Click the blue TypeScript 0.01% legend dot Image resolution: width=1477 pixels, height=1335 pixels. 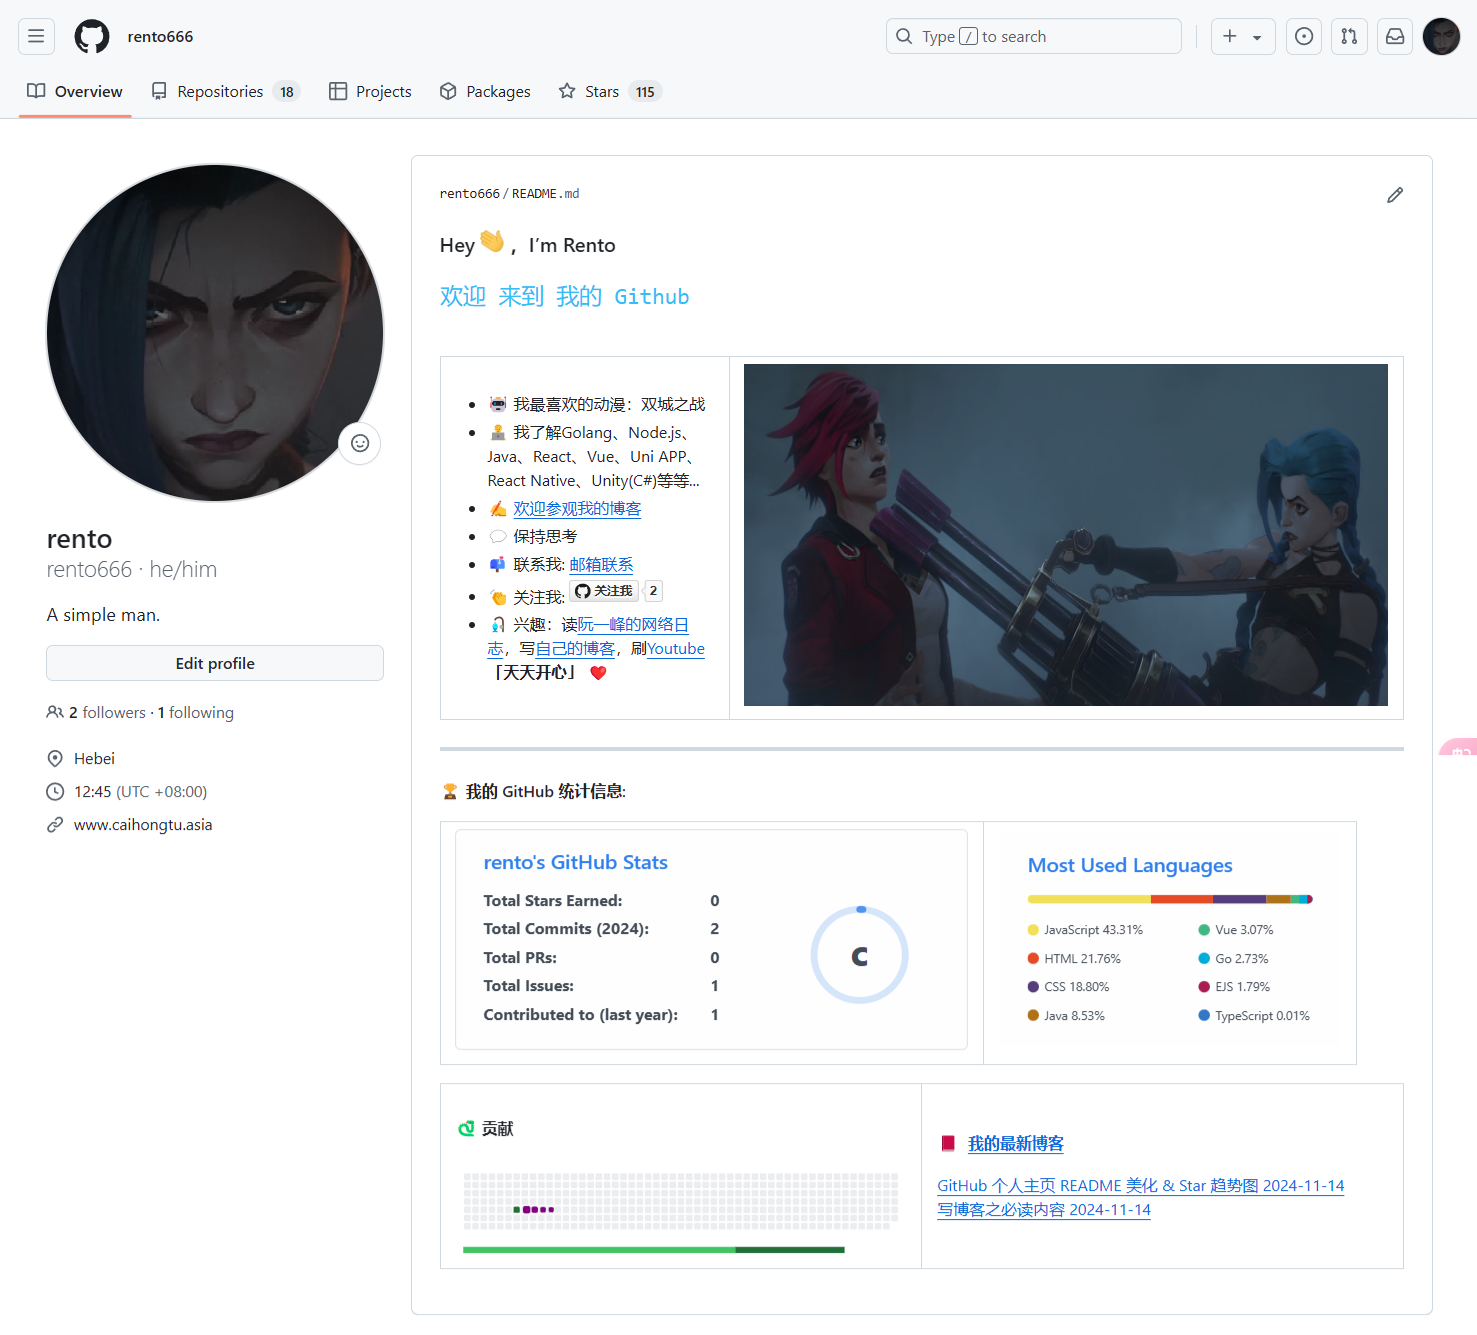coord(1204,1015)
